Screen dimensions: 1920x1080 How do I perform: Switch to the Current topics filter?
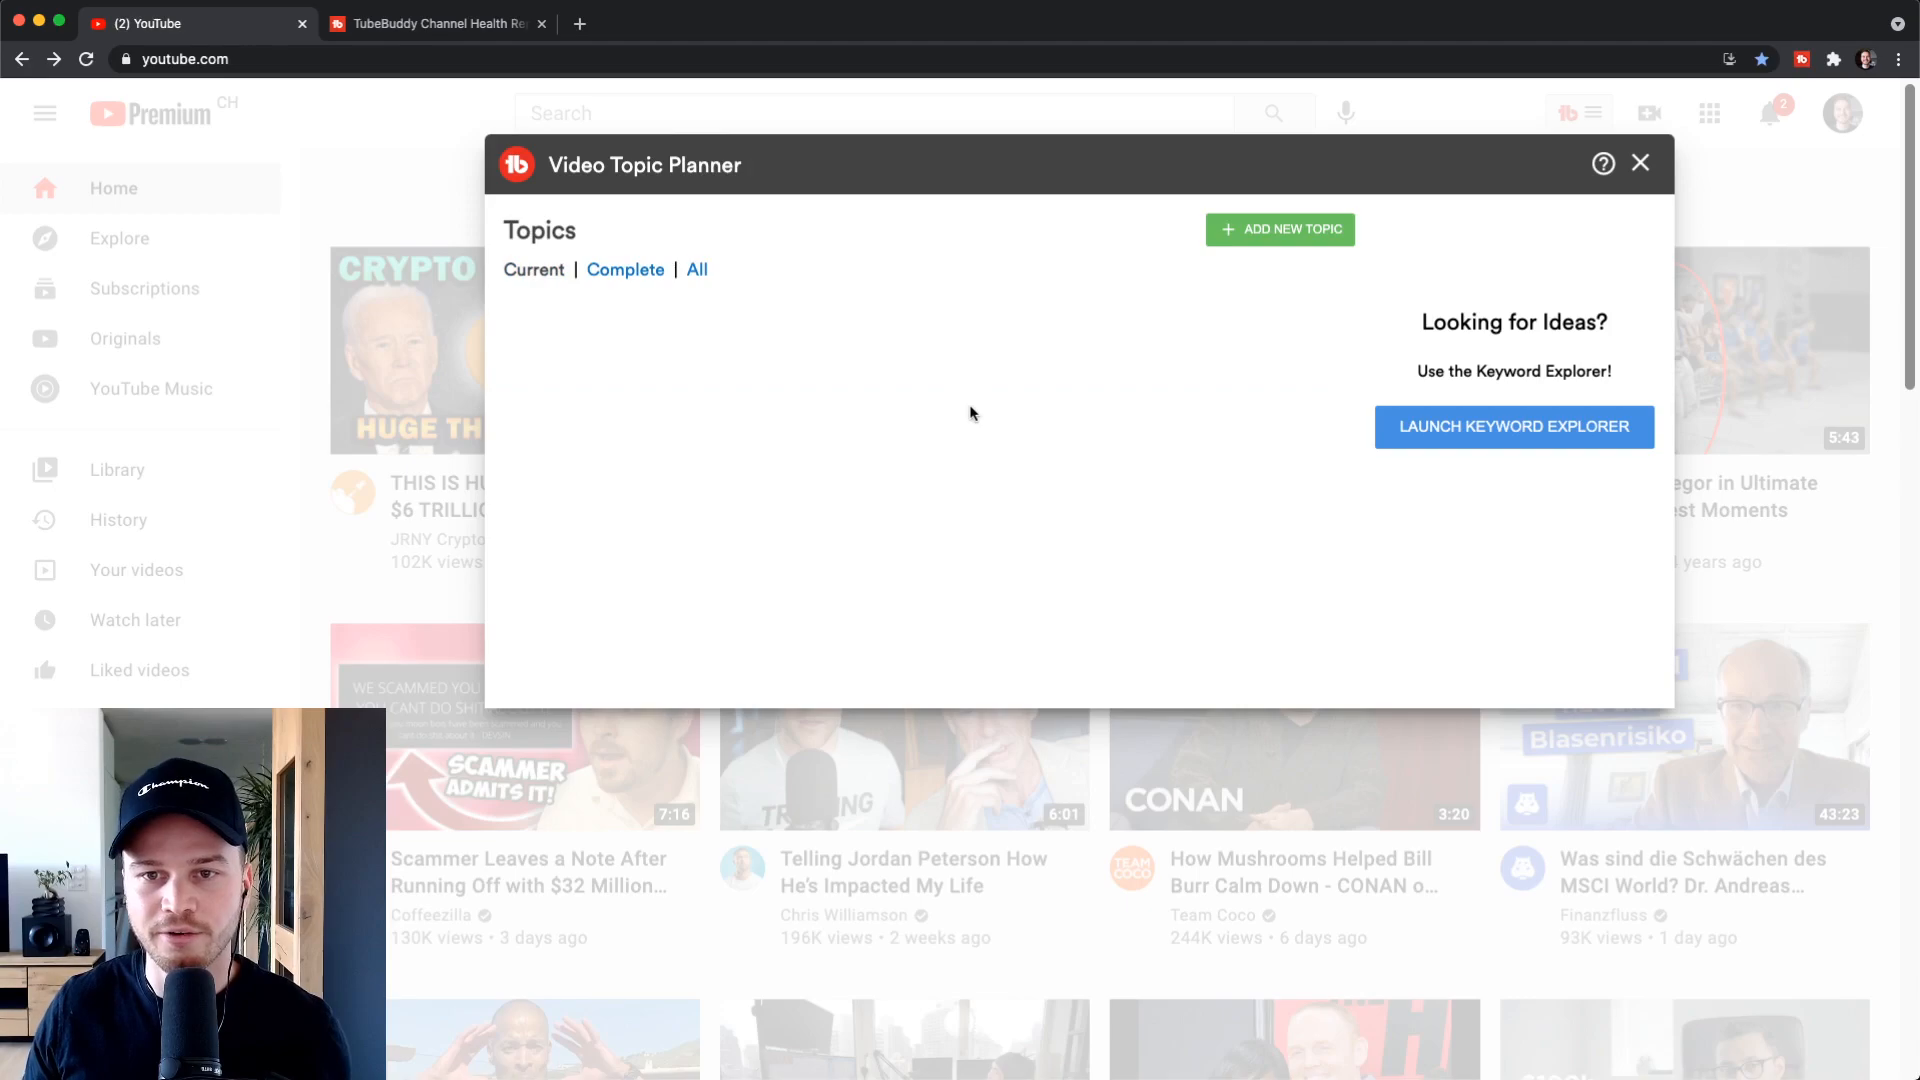click(534, 269)
